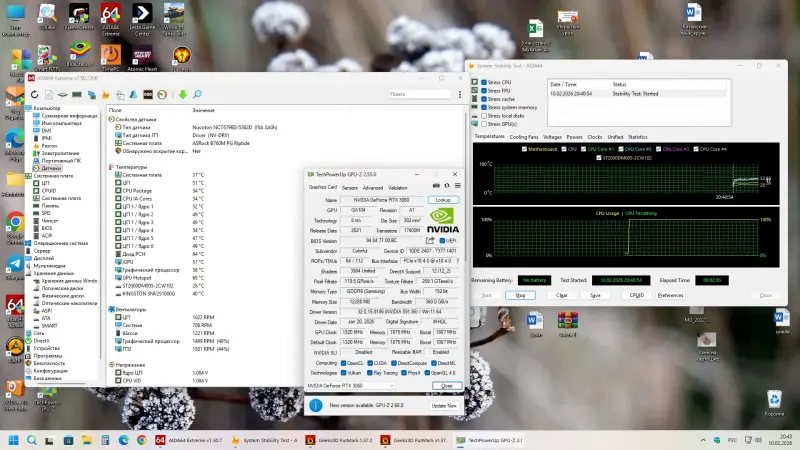Enable the Stress GPU(s) checkbox
800x450 pixels.
484,123
